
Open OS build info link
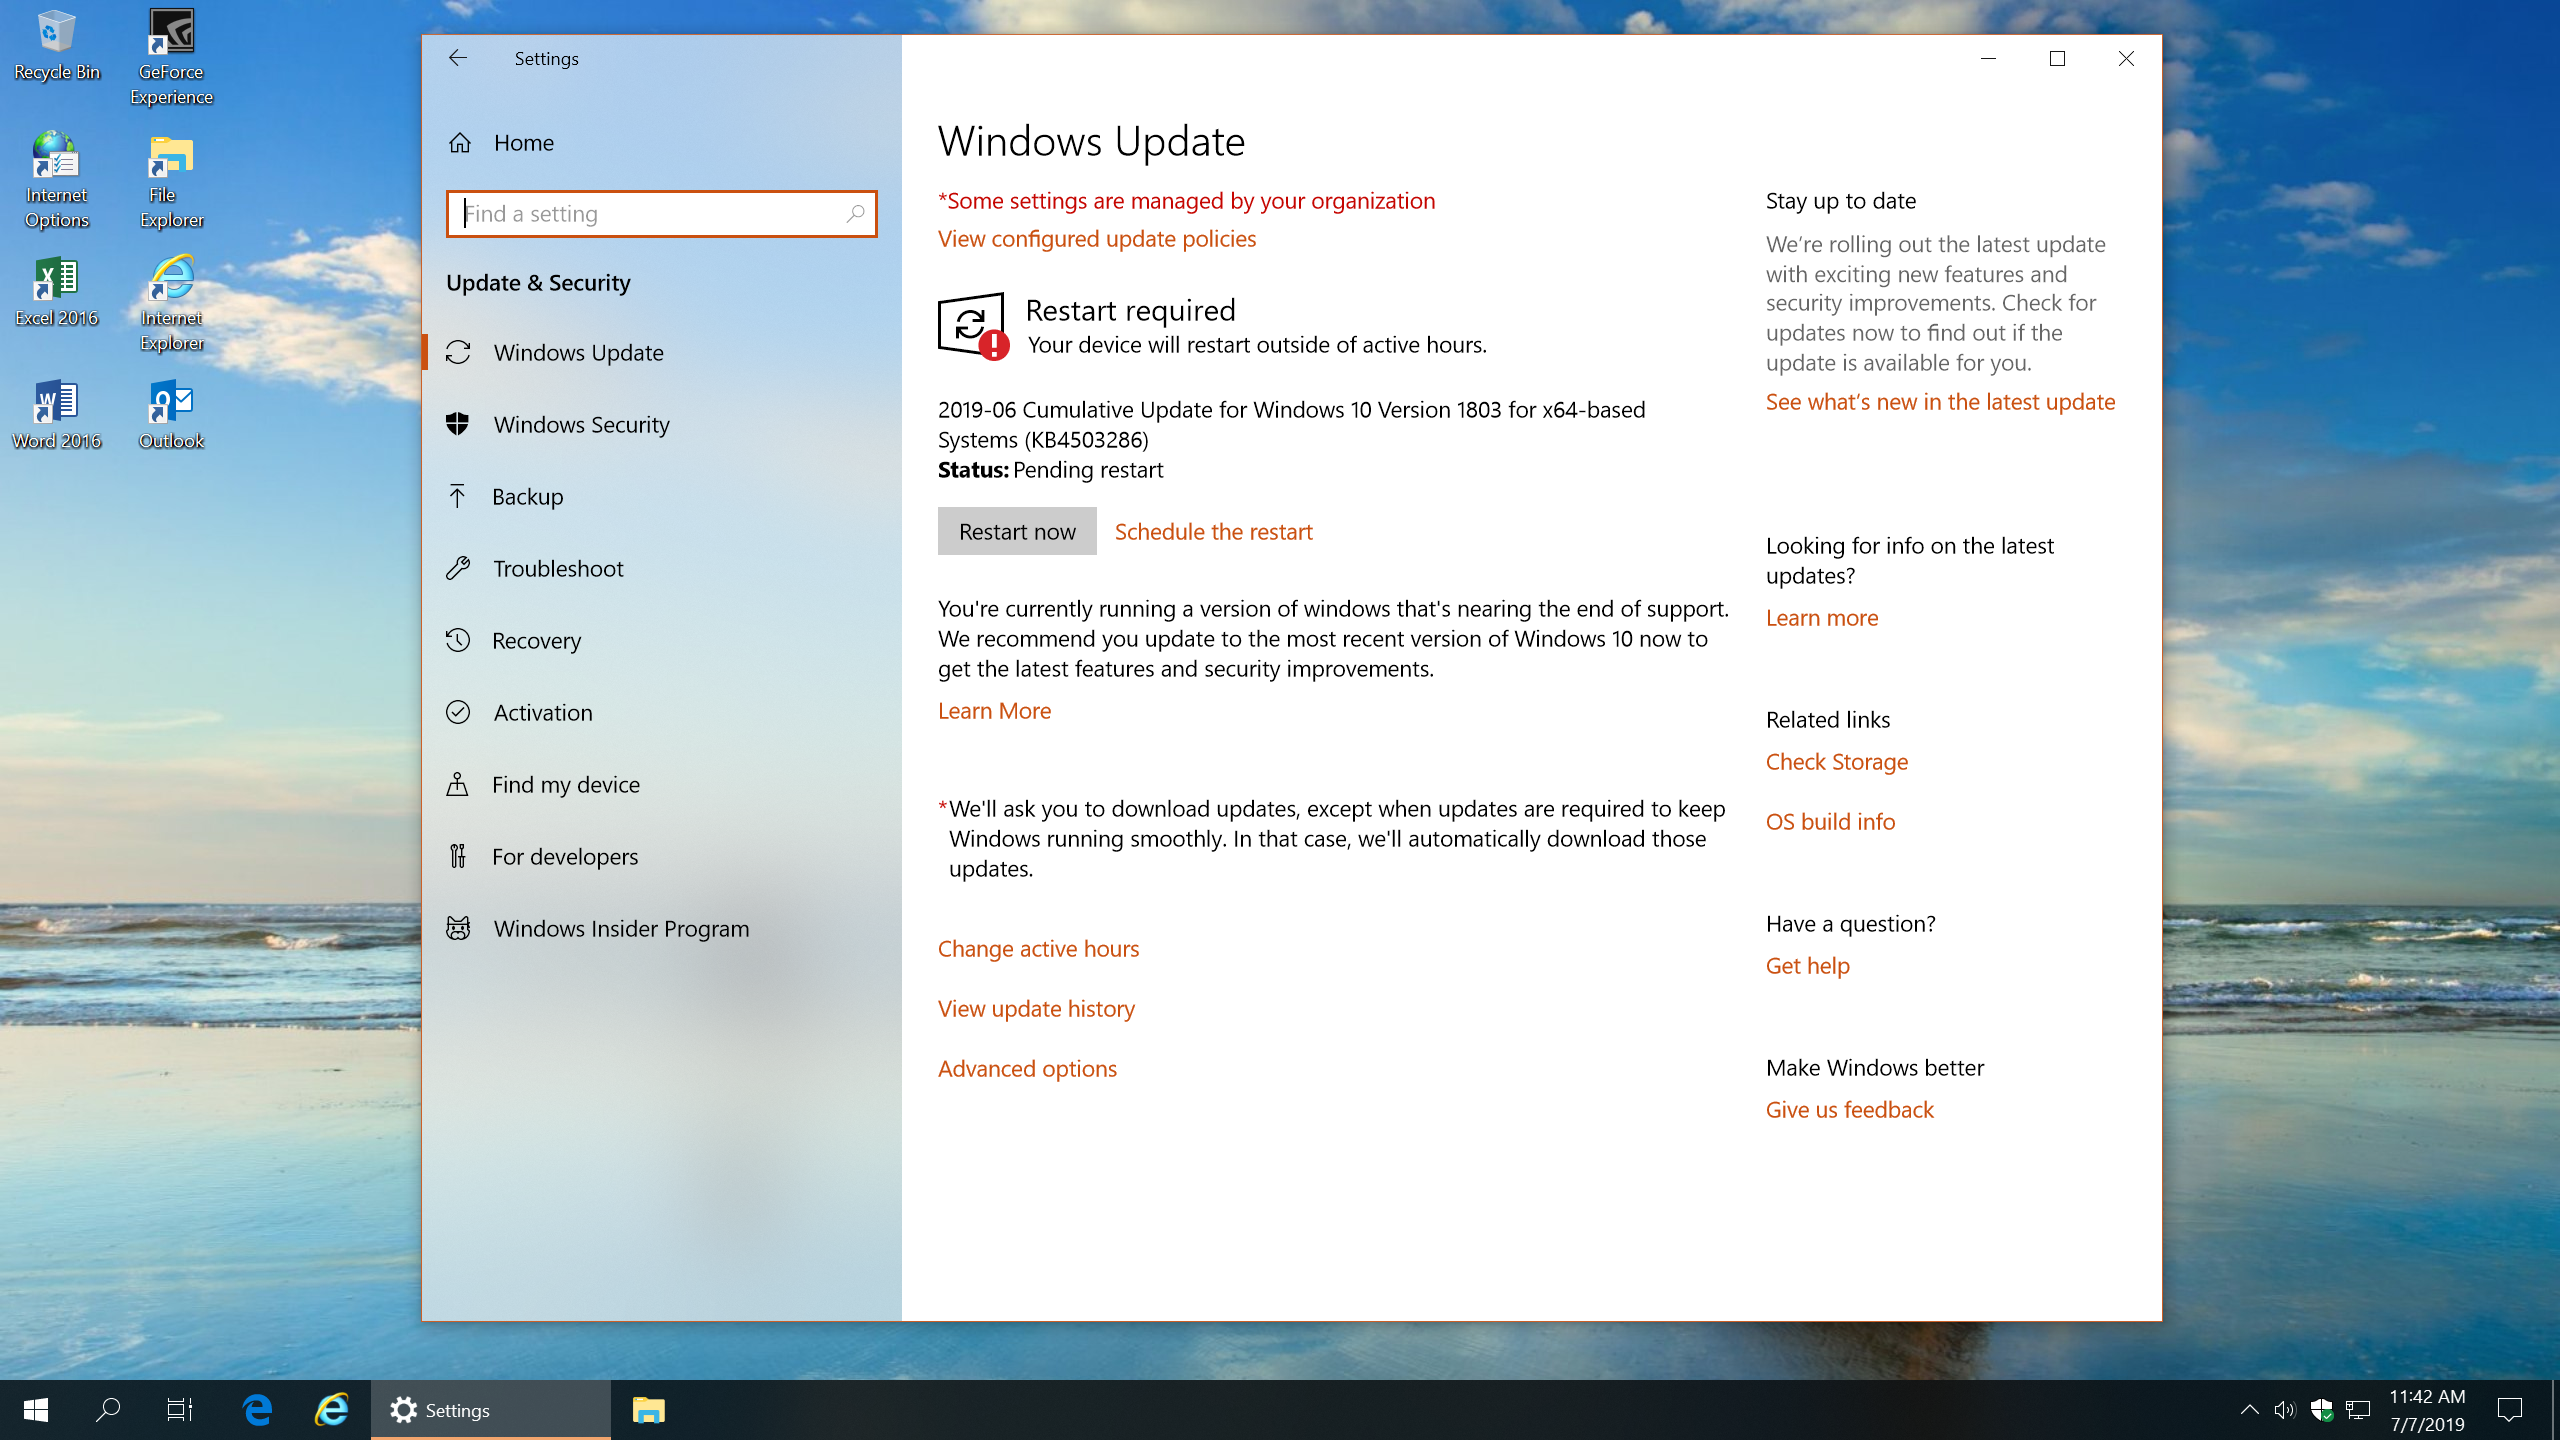tap(1830, 822)
